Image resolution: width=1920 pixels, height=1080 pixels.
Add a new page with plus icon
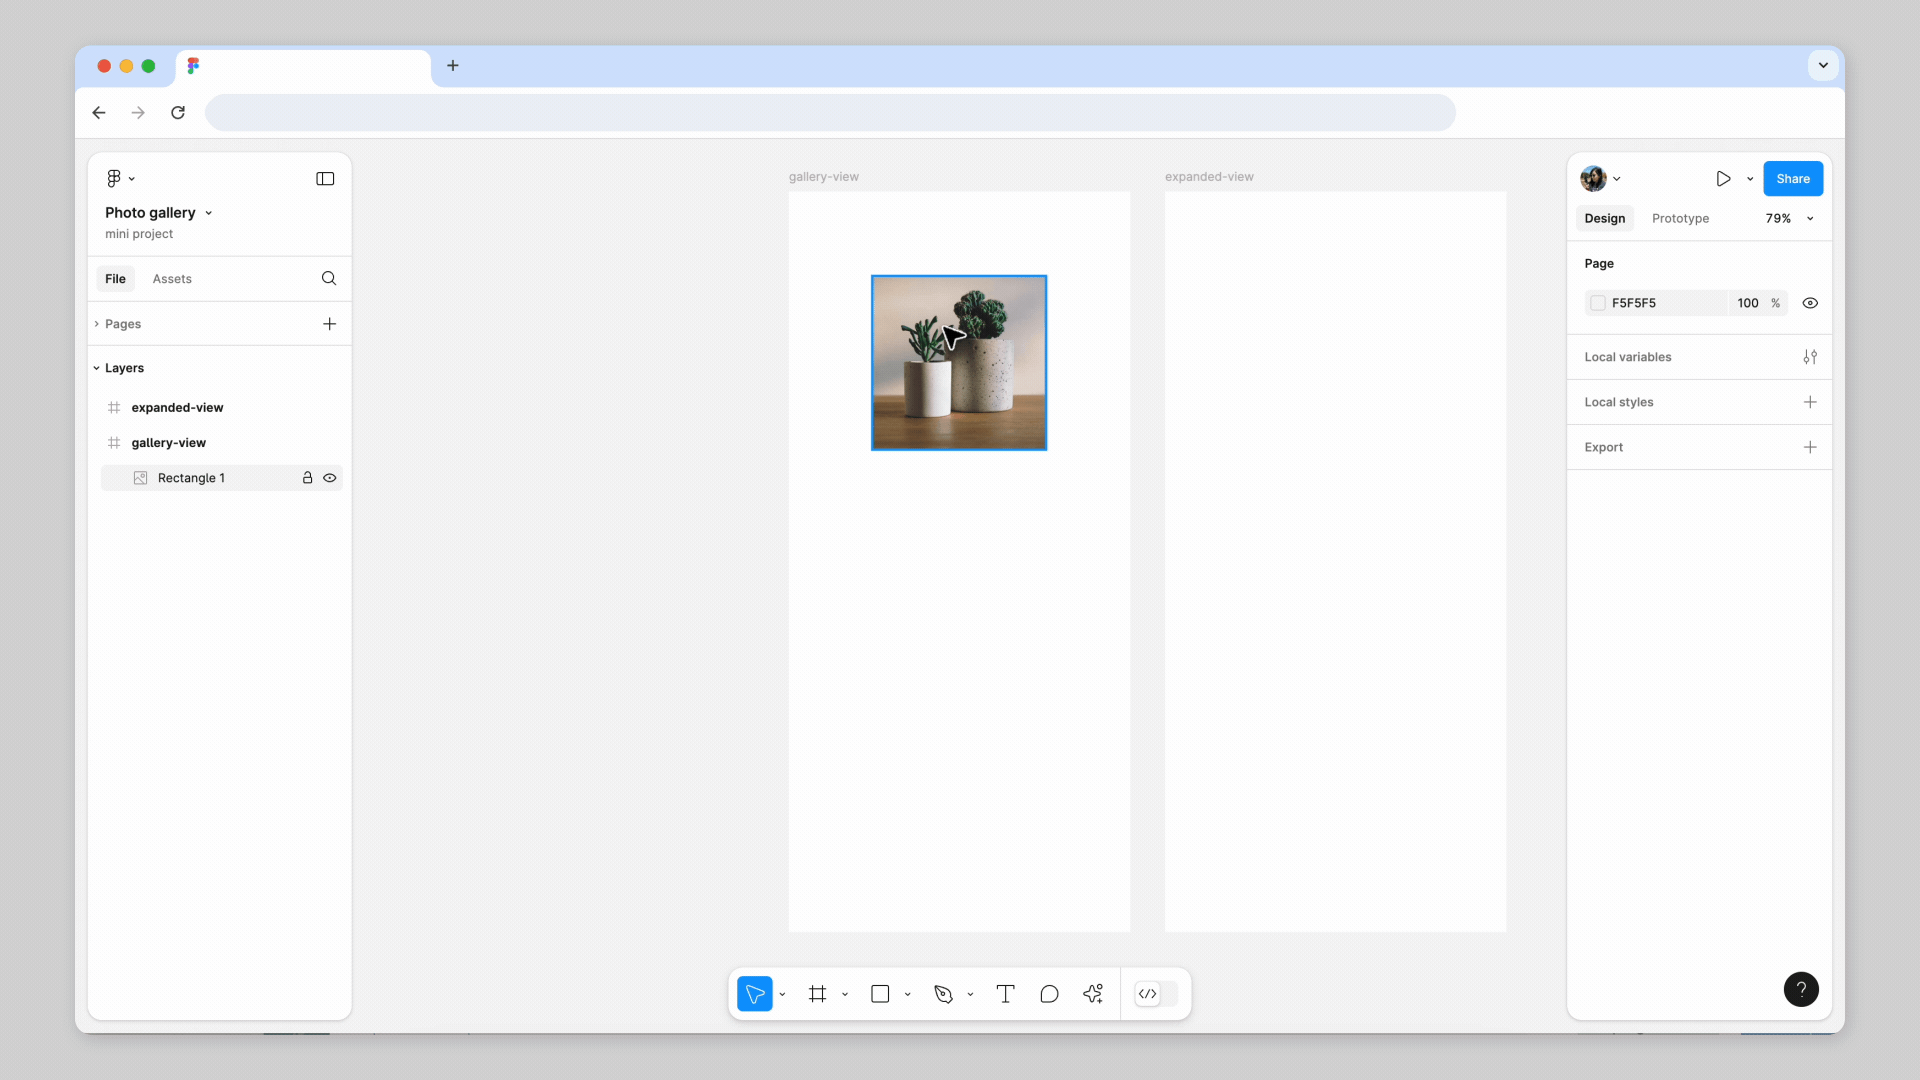330,324
